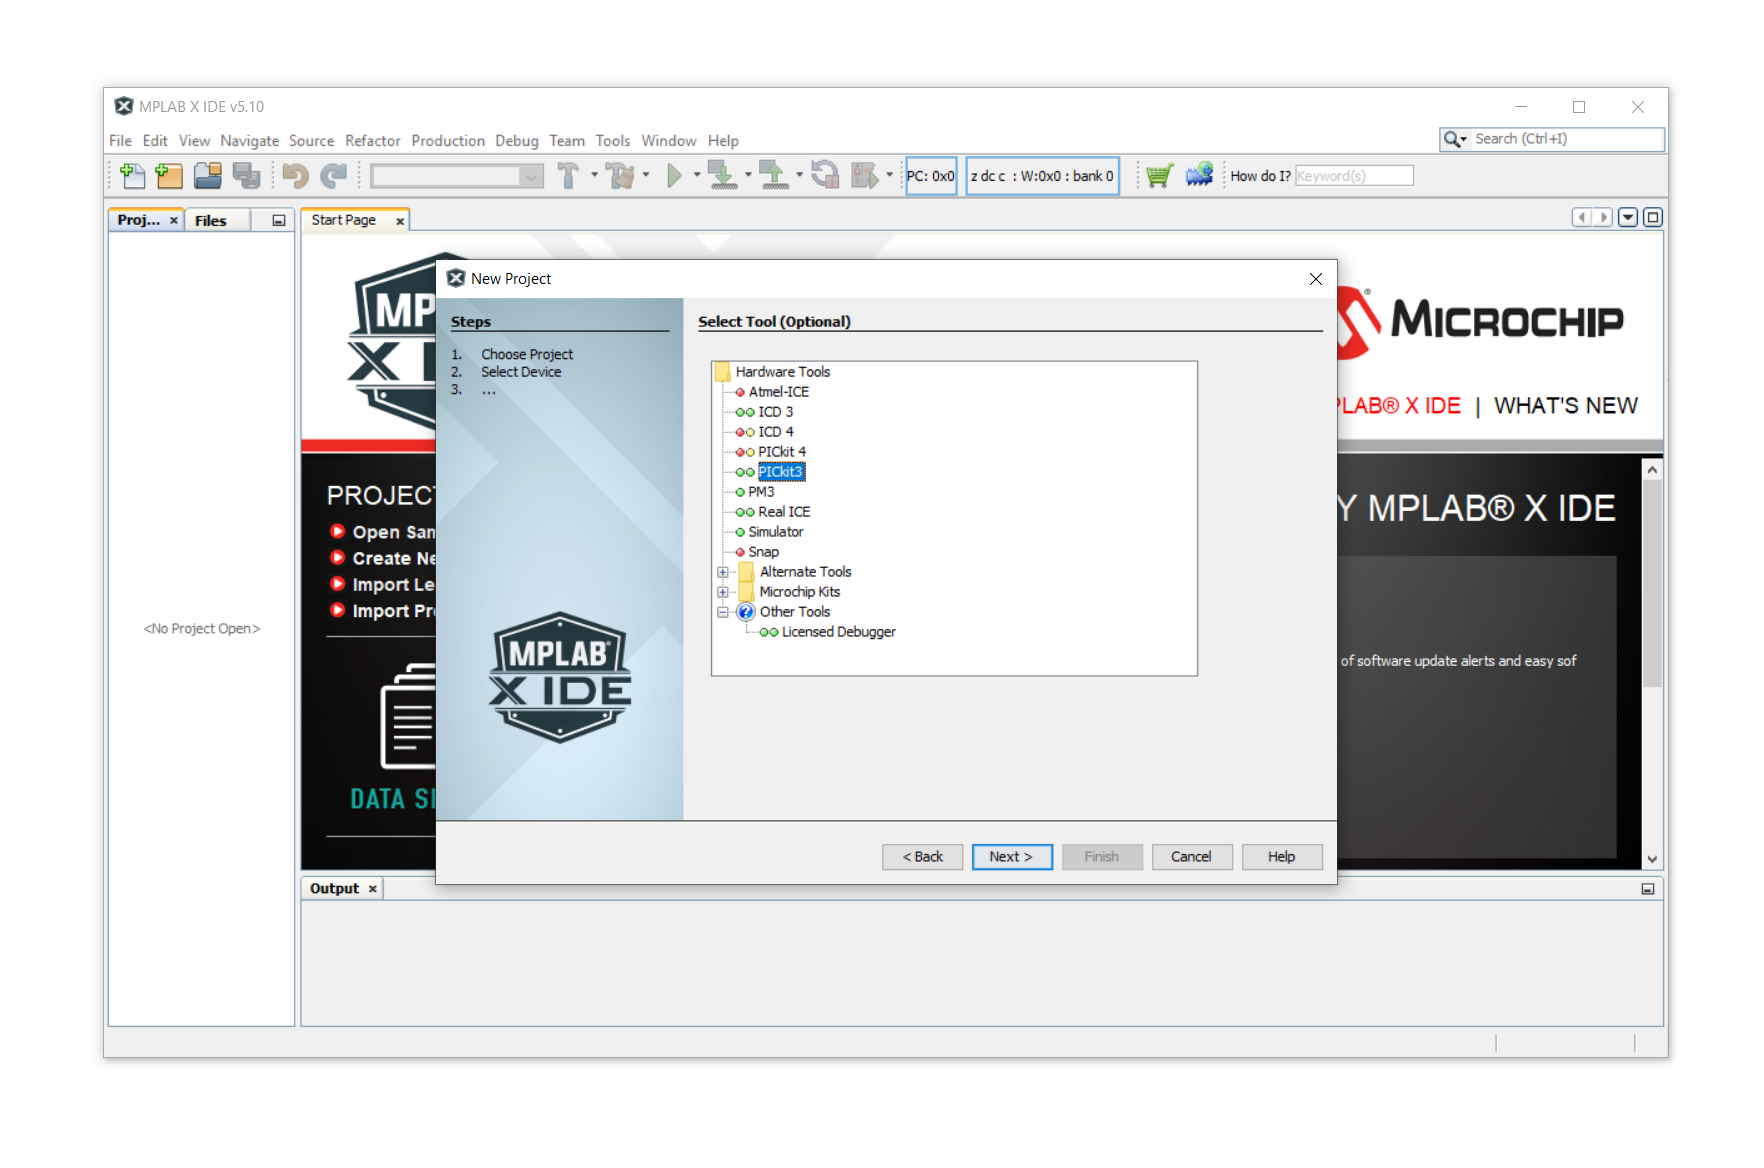1764x1168 pixels.
Task: Click the green Run Project arrow
Action: 674,176
